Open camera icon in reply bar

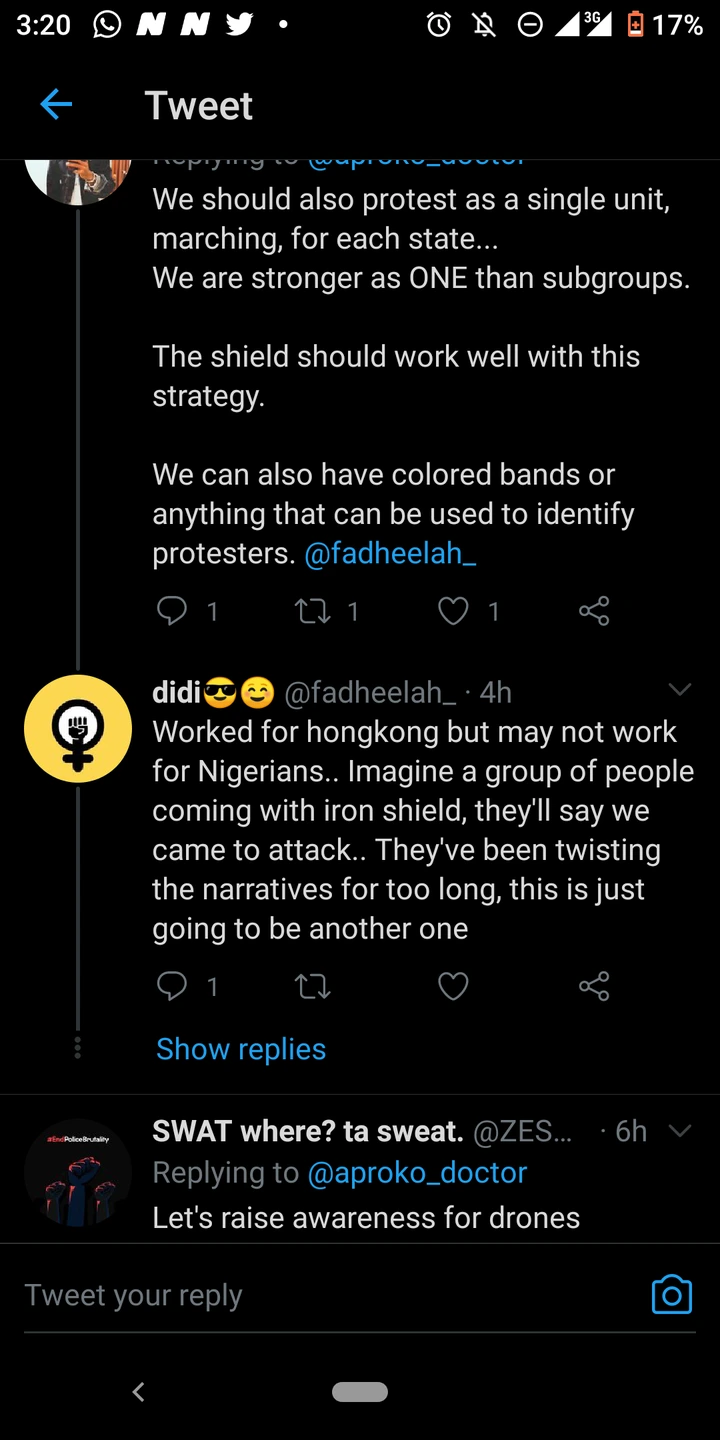671,1294
